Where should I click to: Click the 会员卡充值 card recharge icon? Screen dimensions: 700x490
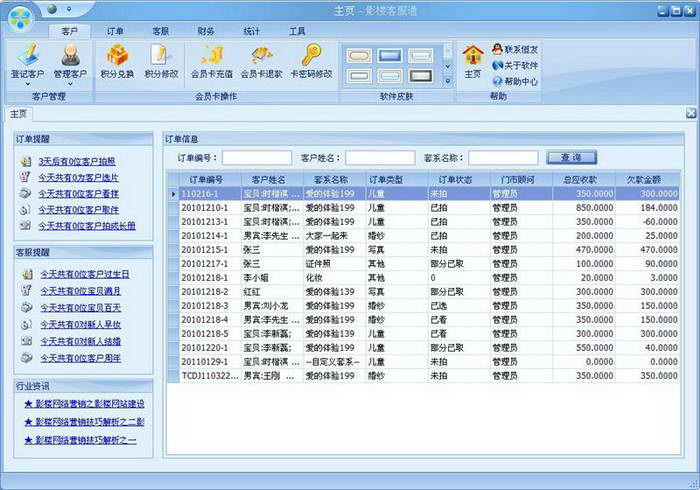pyautogui.click(x=212, y=55)
